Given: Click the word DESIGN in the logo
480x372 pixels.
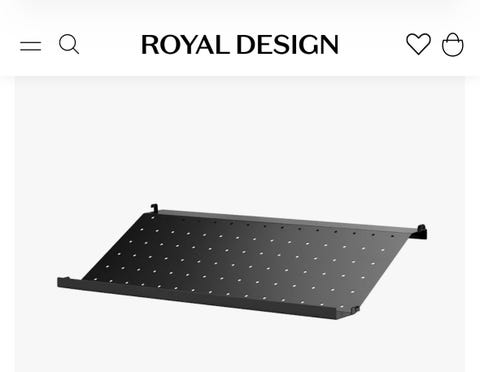Looking at the screenshot, I should pos(288,44).
